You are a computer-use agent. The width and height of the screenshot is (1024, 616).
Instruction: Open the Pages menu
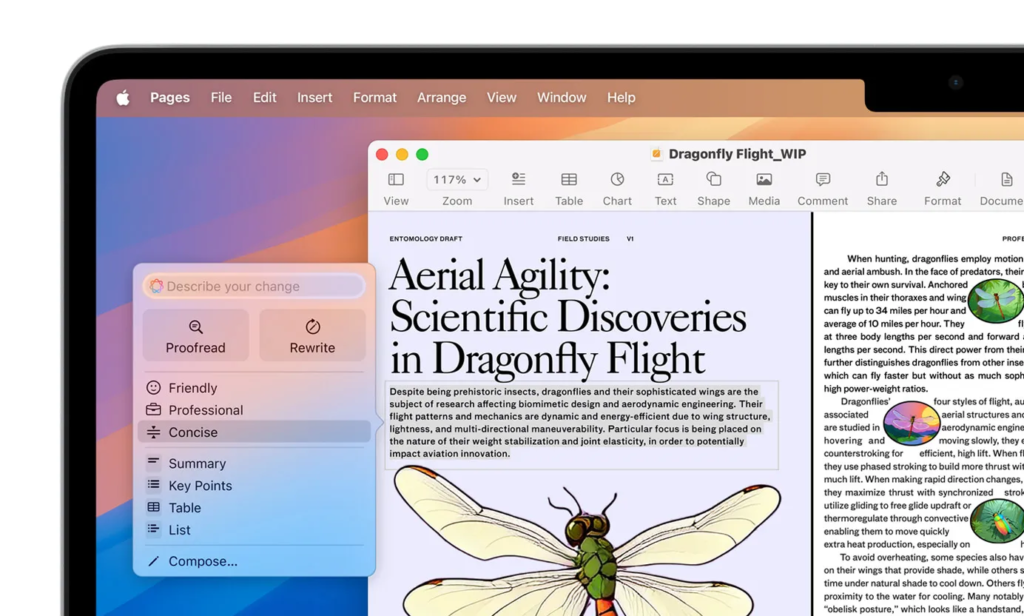click(170, 97)
